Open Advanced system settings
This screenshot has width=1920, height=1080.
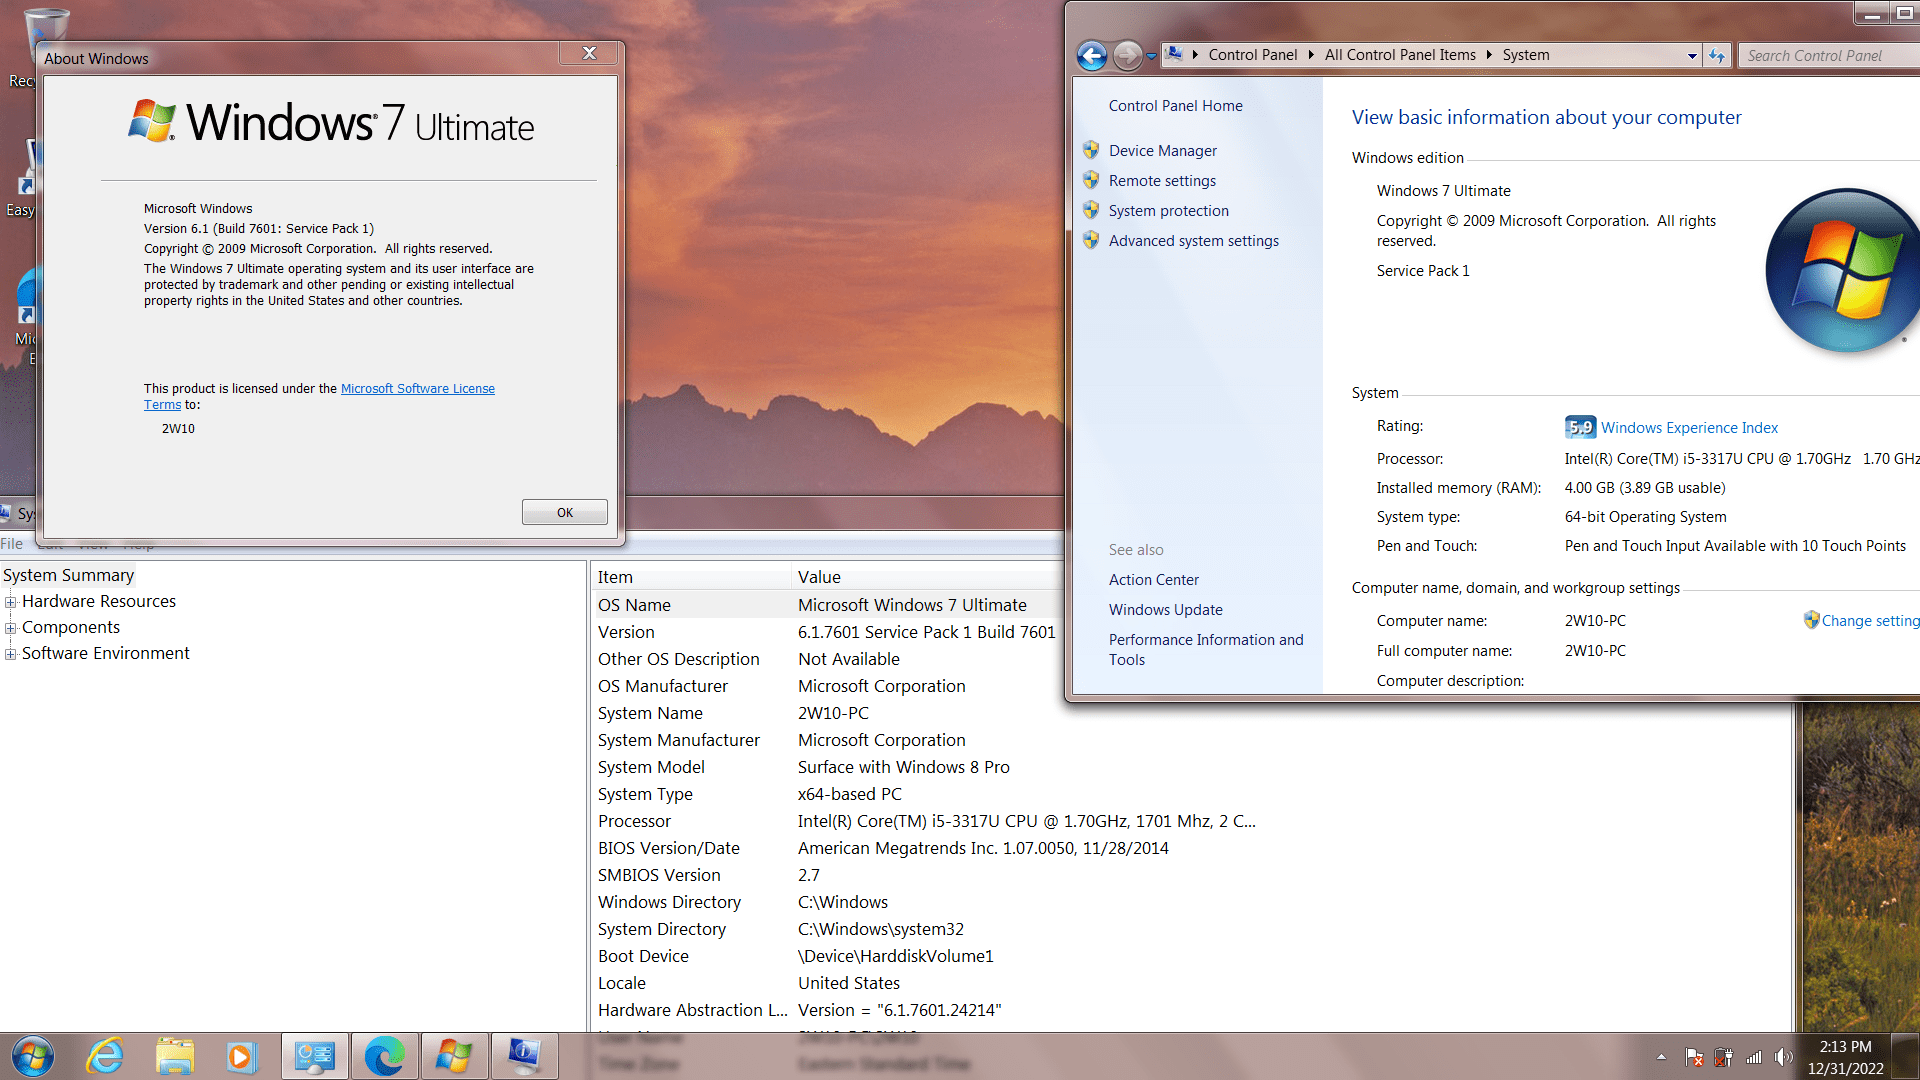click(x=1193, y=240)
